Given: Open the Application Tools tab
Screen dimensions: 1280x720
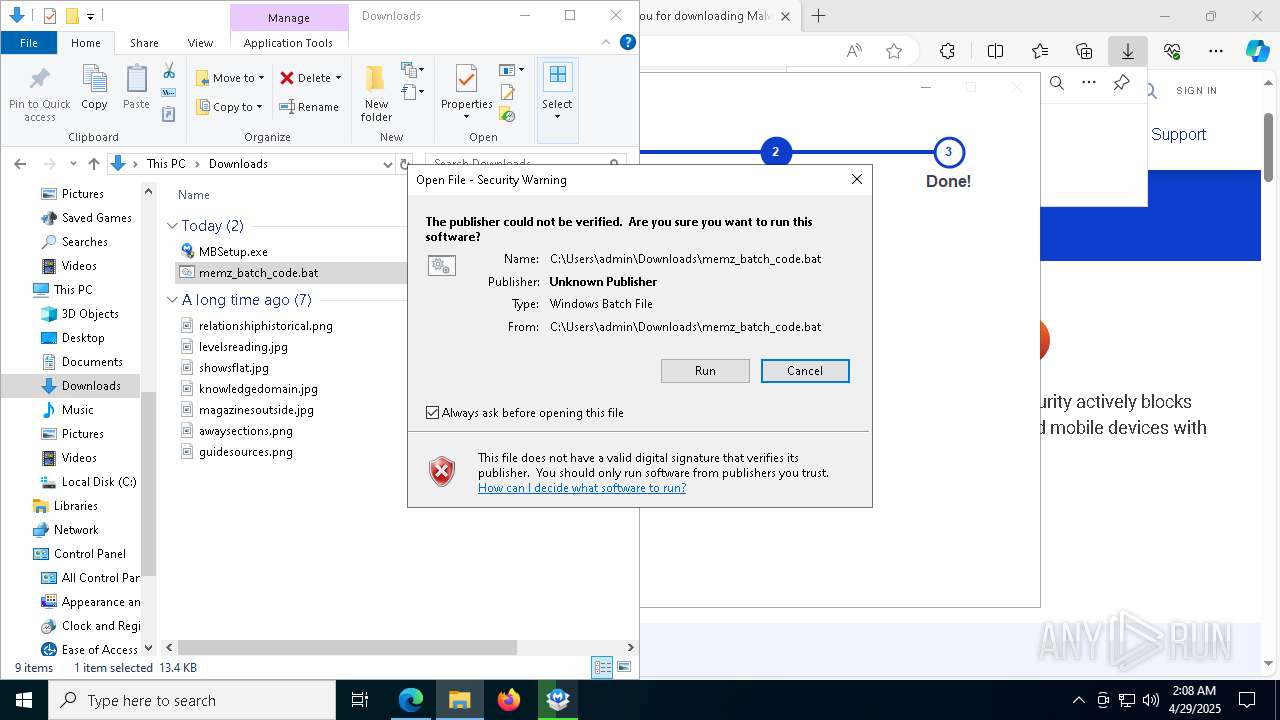Looking at the screenshot, I should click(288, 43).
